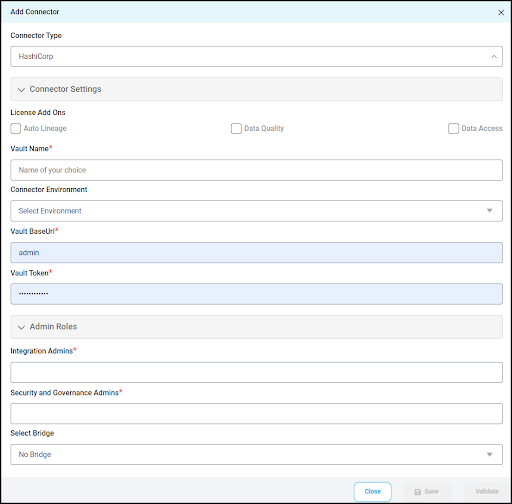Click the Data Quality label text
Screen dimensions: 512x504
point(264,128)
